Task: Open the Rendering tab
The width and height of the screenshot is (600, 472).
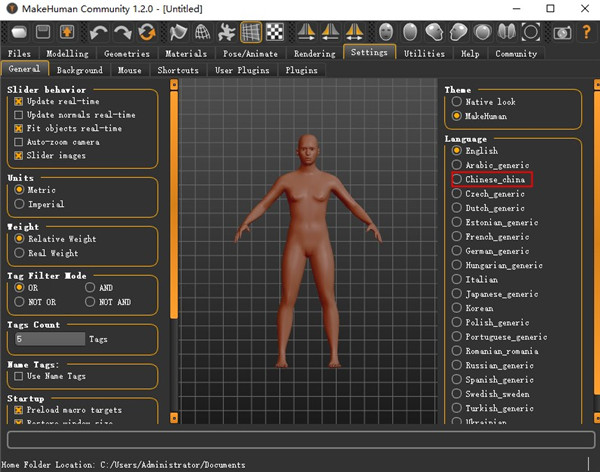Action: pos(316,54)
